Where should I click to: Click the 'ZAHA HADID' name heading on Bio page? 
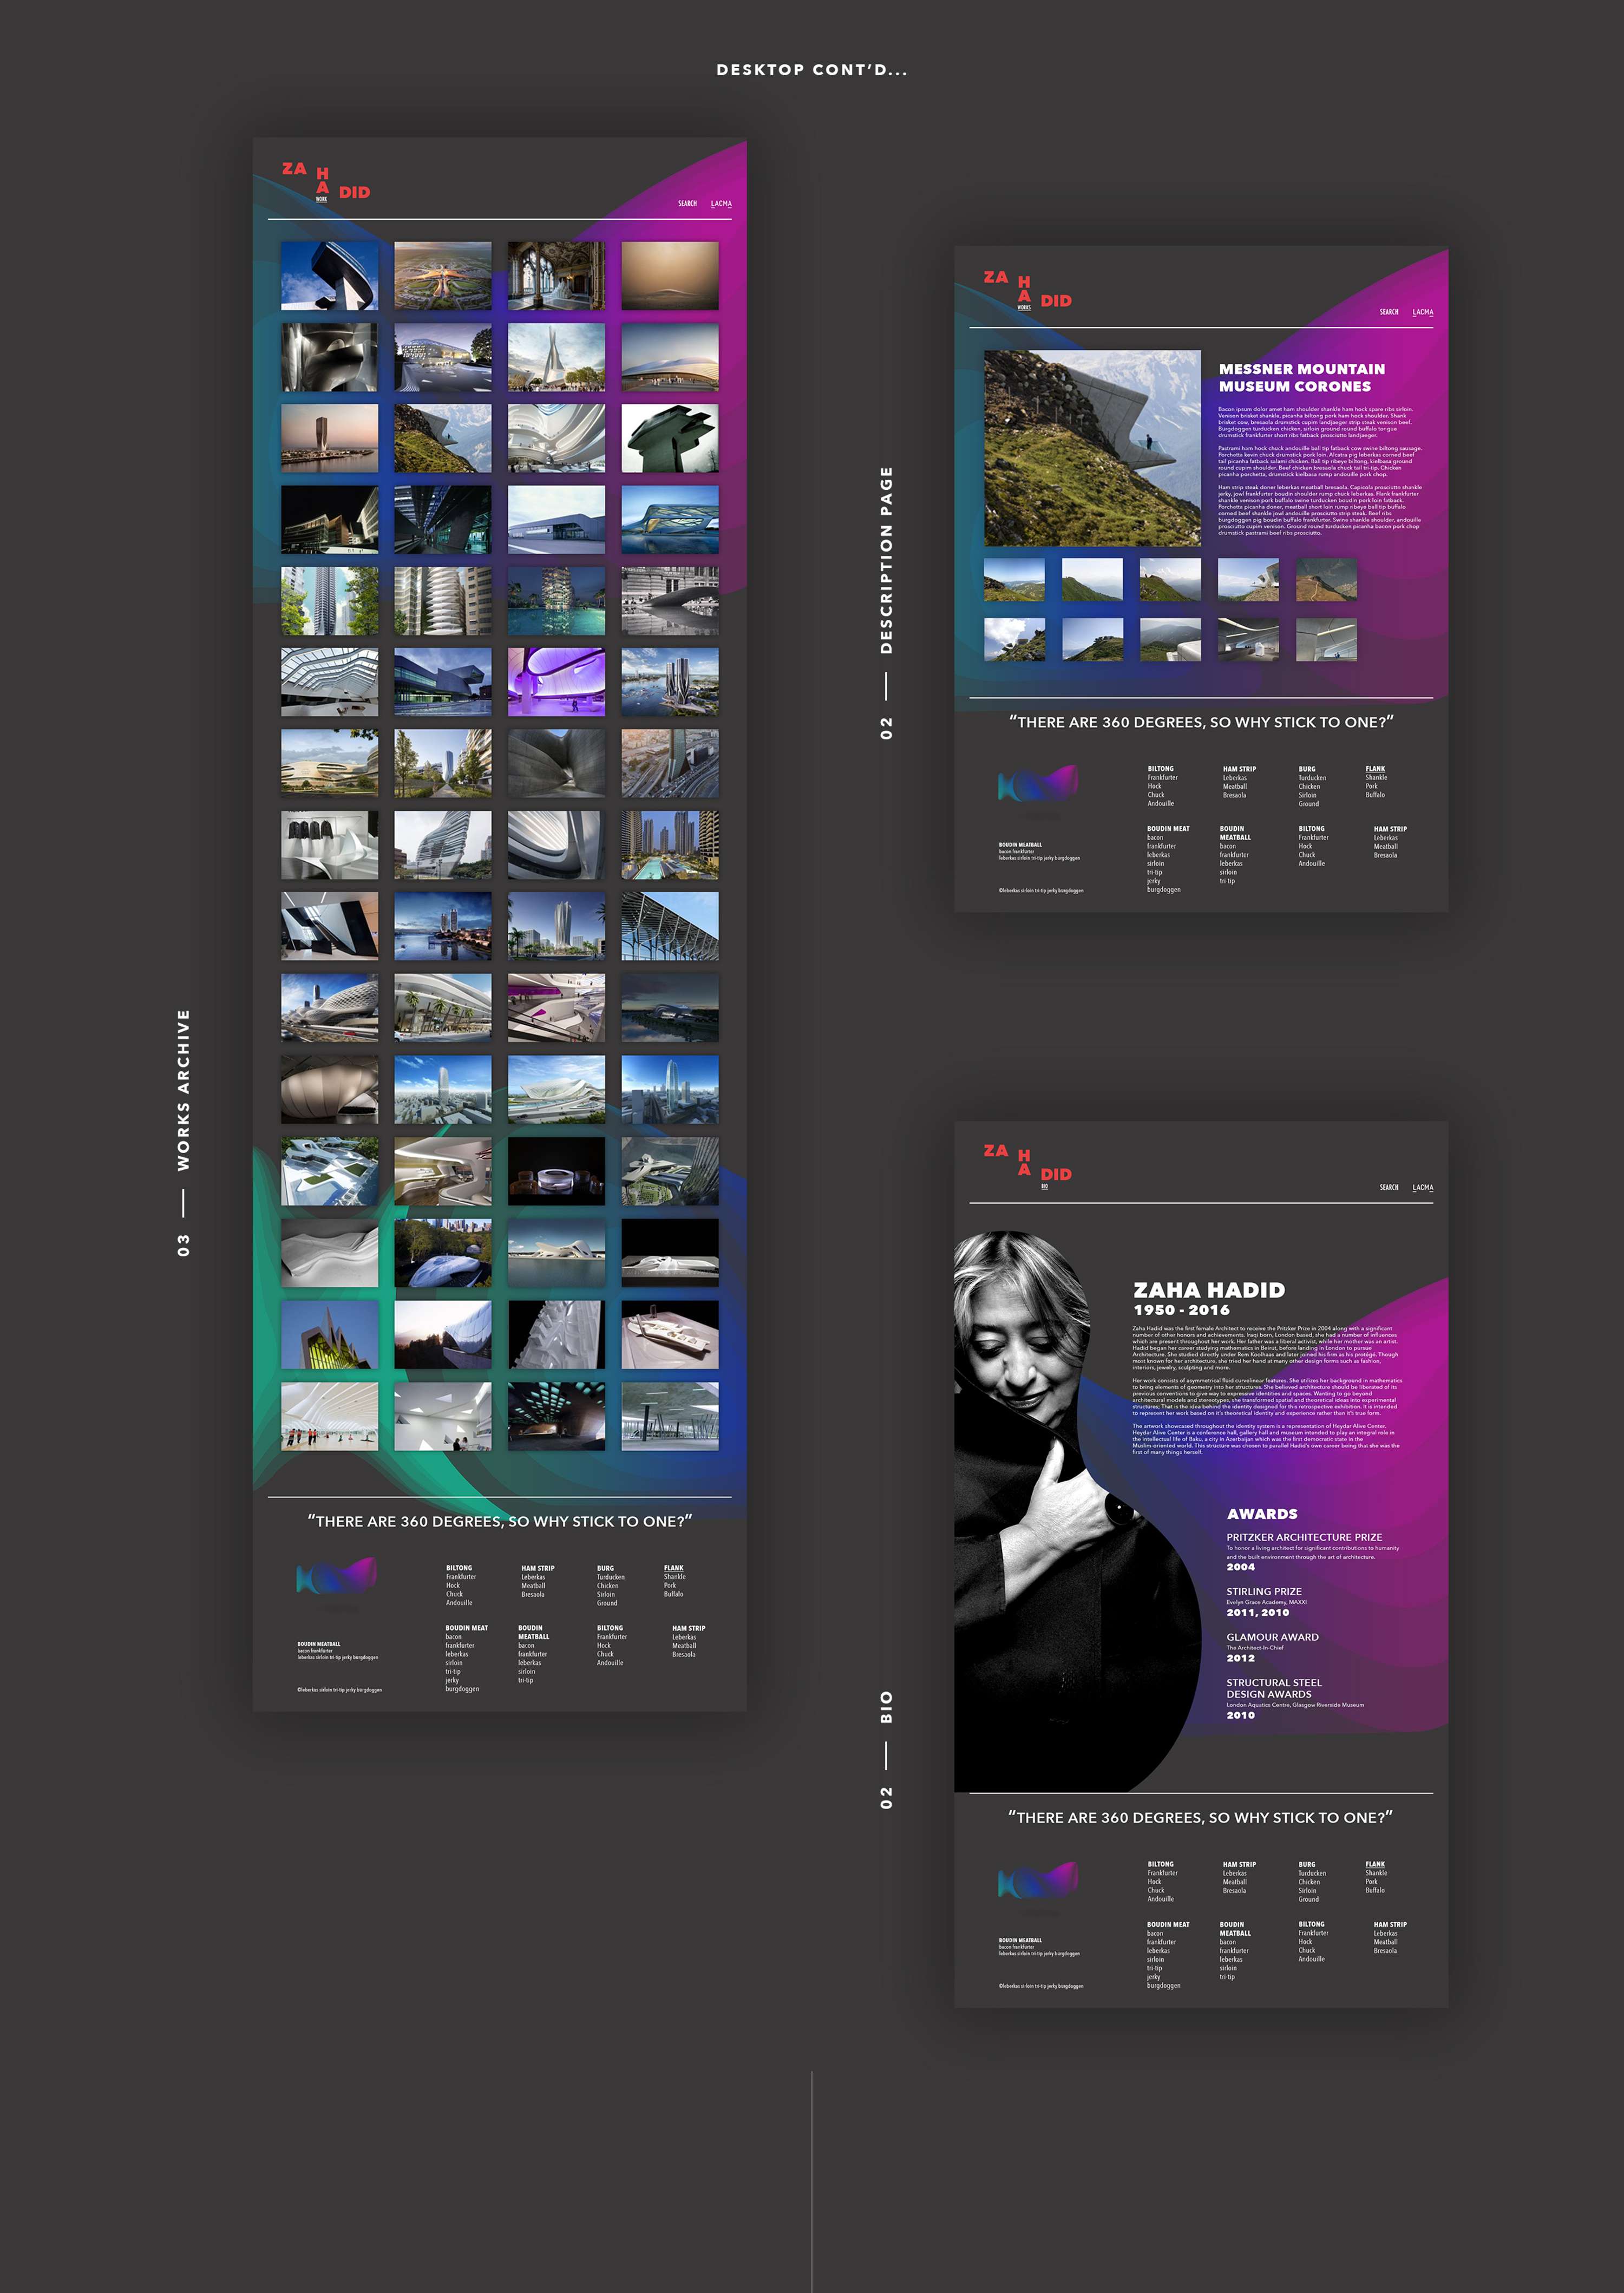tap(1208, 1290)
